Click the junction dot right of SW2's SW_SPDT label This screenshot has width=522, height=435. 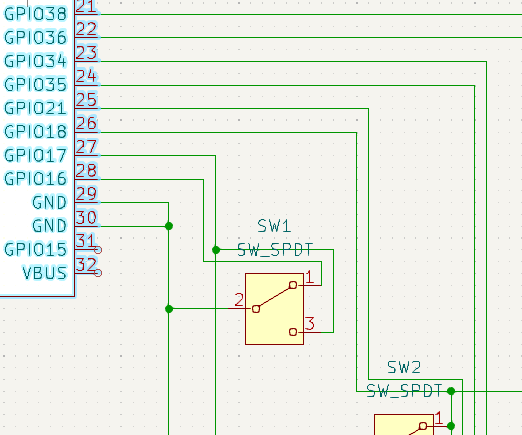tap(451, 391)
